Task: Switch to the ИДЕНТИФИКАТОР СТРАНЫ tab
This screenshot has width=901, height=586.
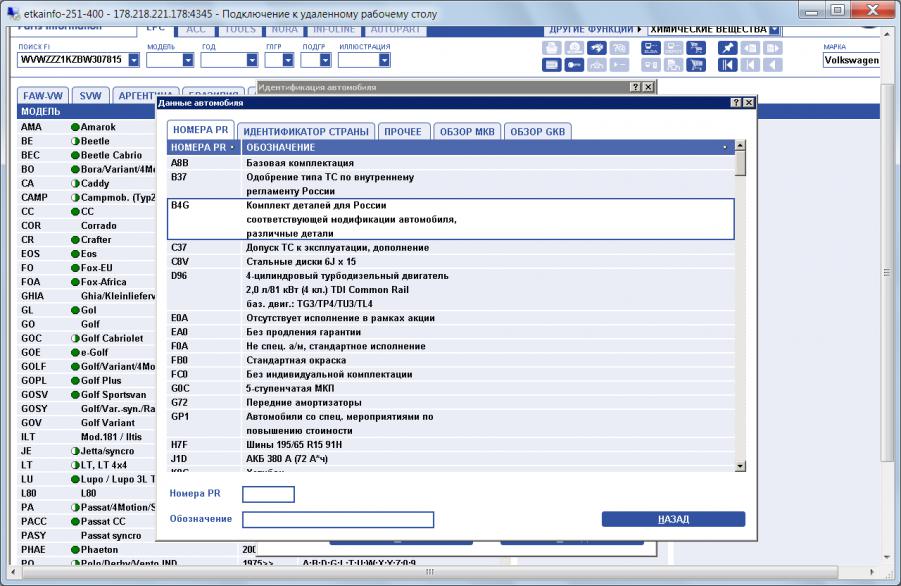Action: [x=306, y=132]
